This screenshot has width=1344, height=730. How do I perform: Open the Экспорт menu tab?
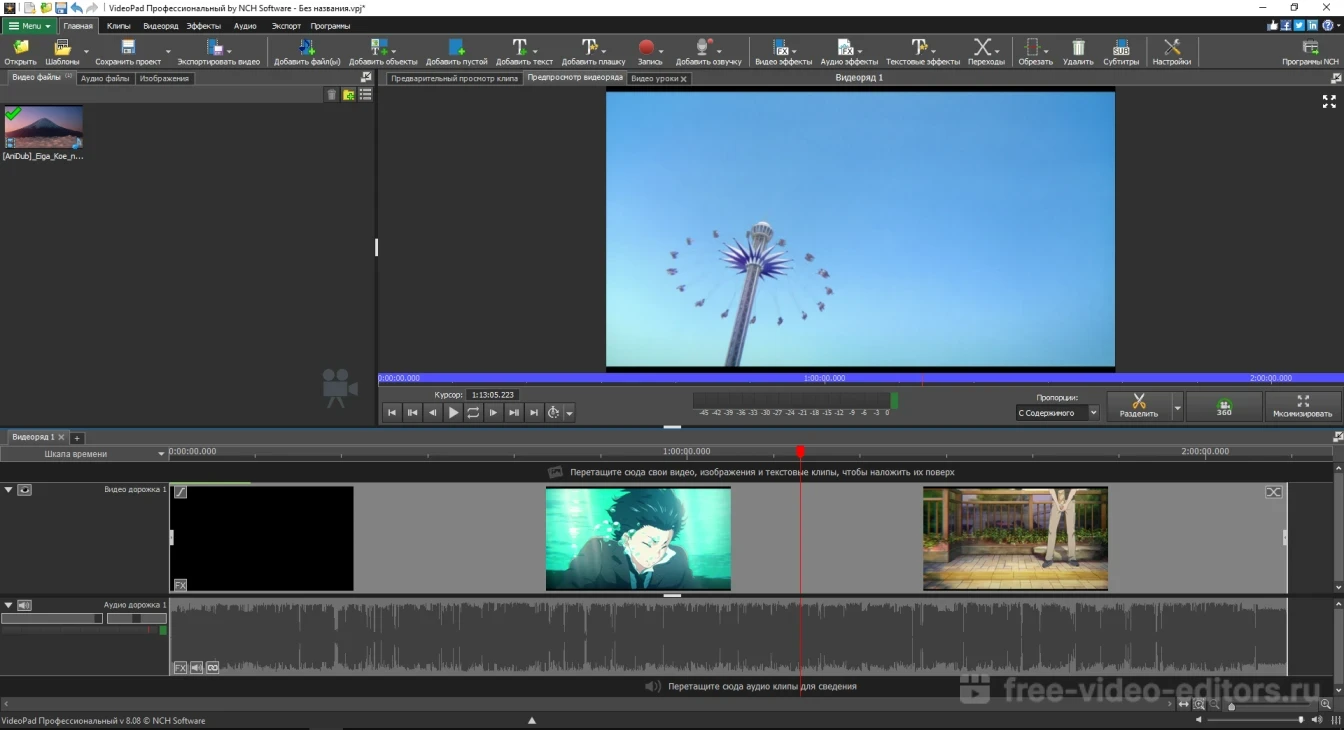pos(286,26)
